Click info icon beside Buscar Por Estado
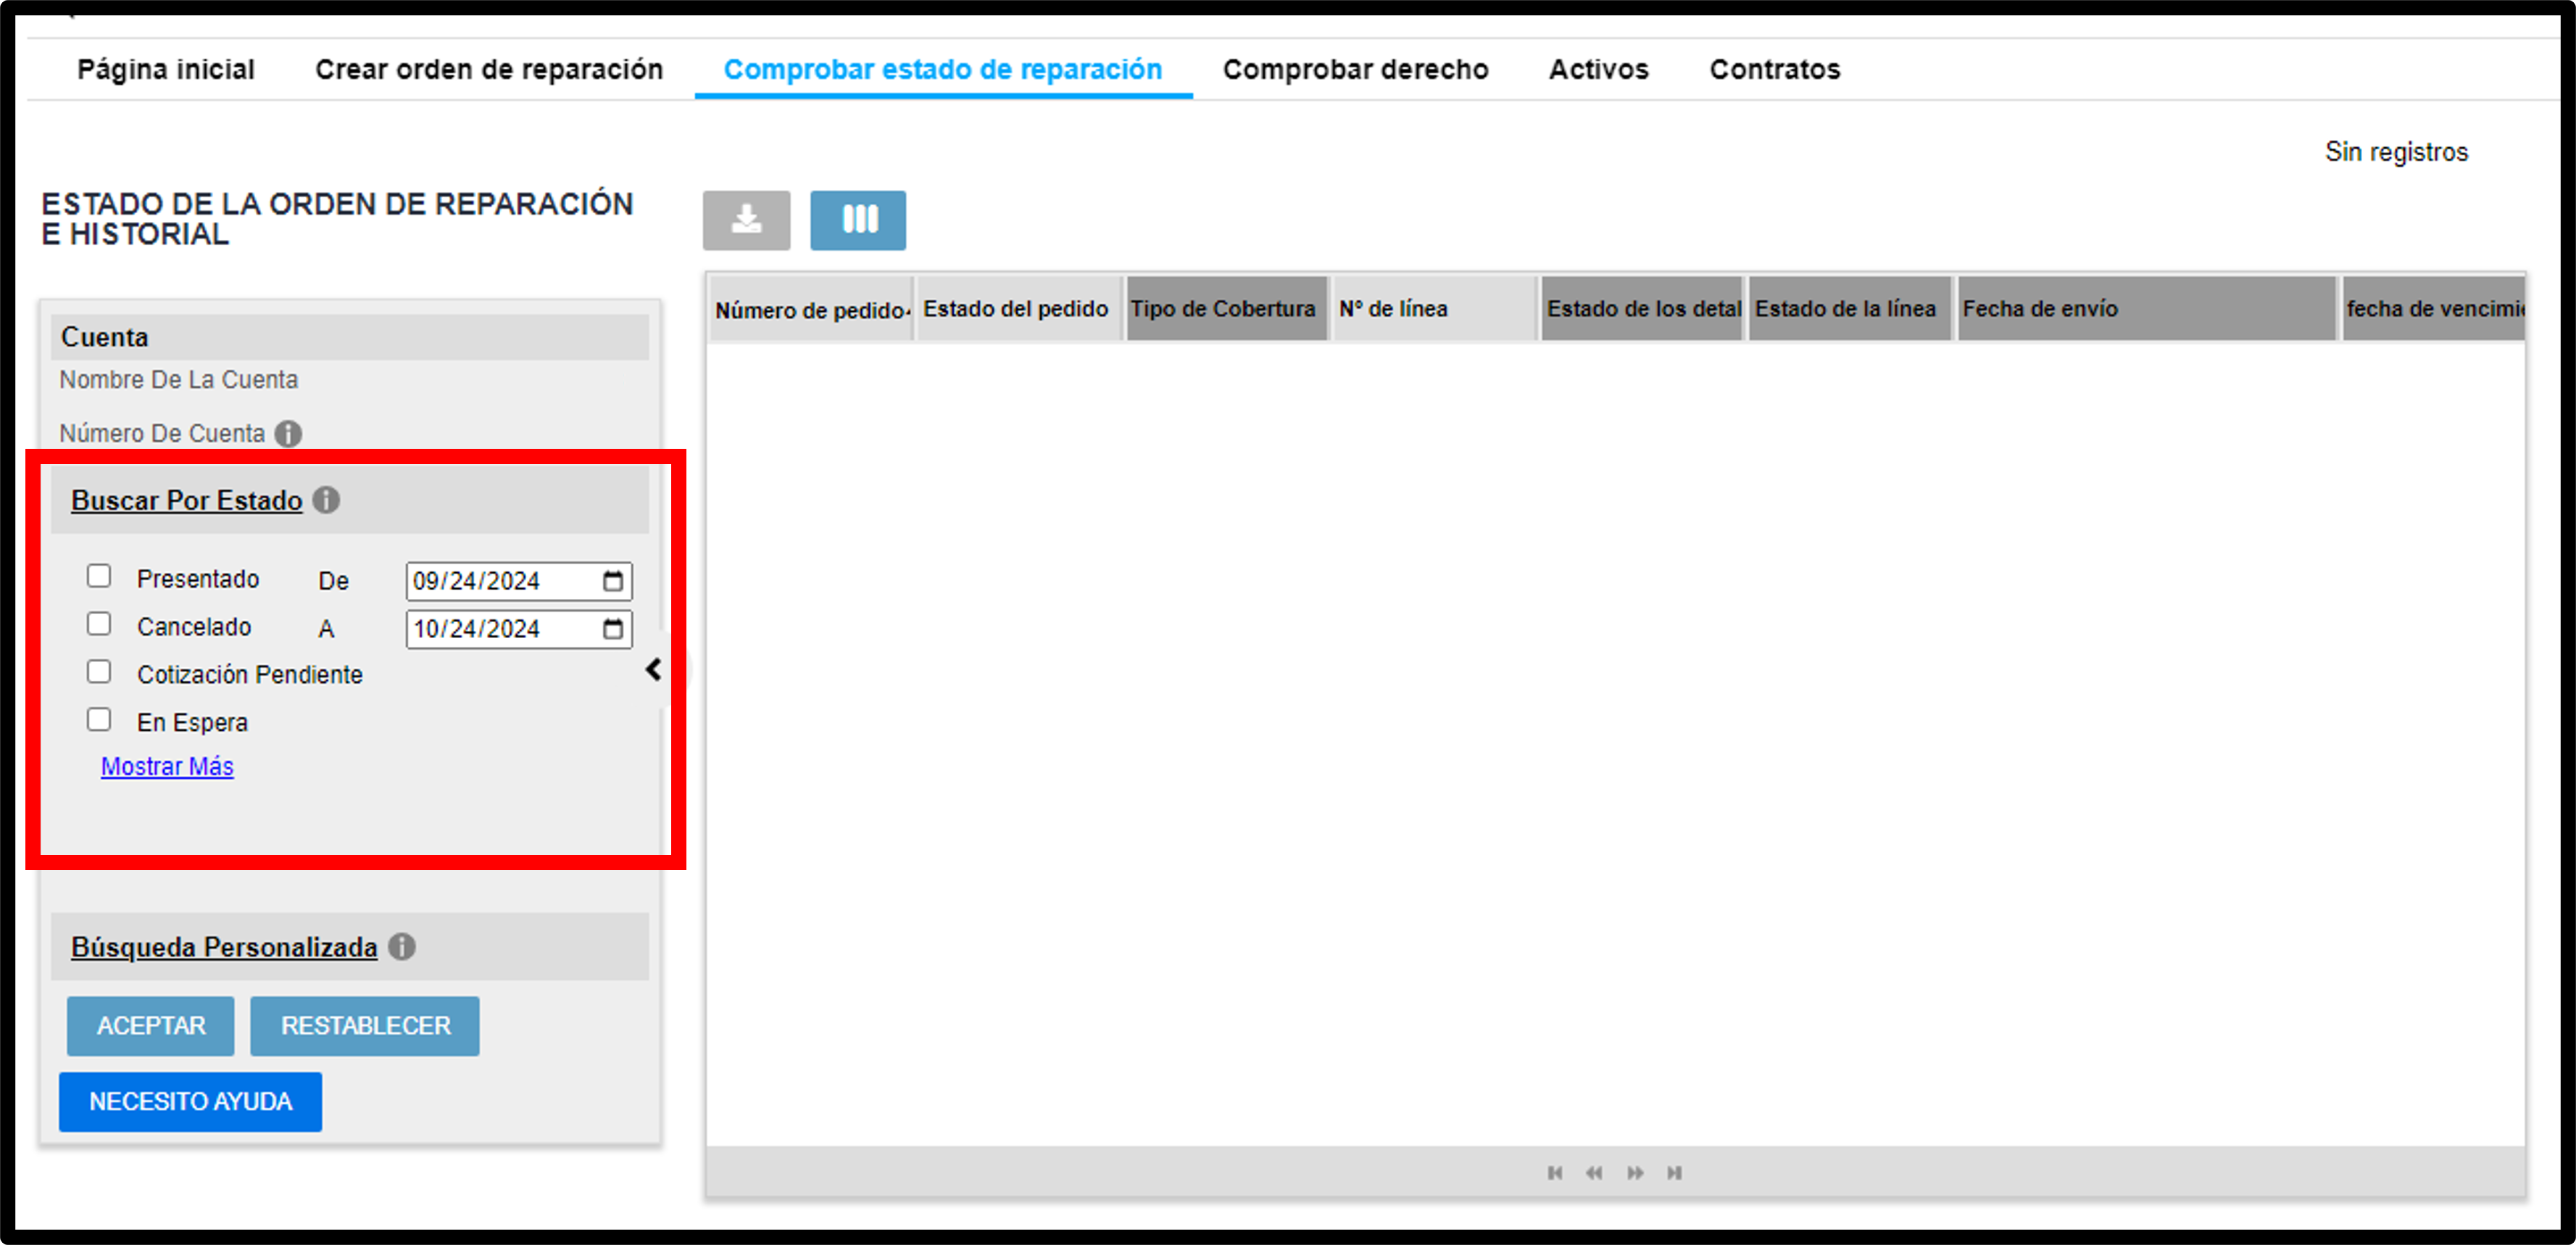 326,499
